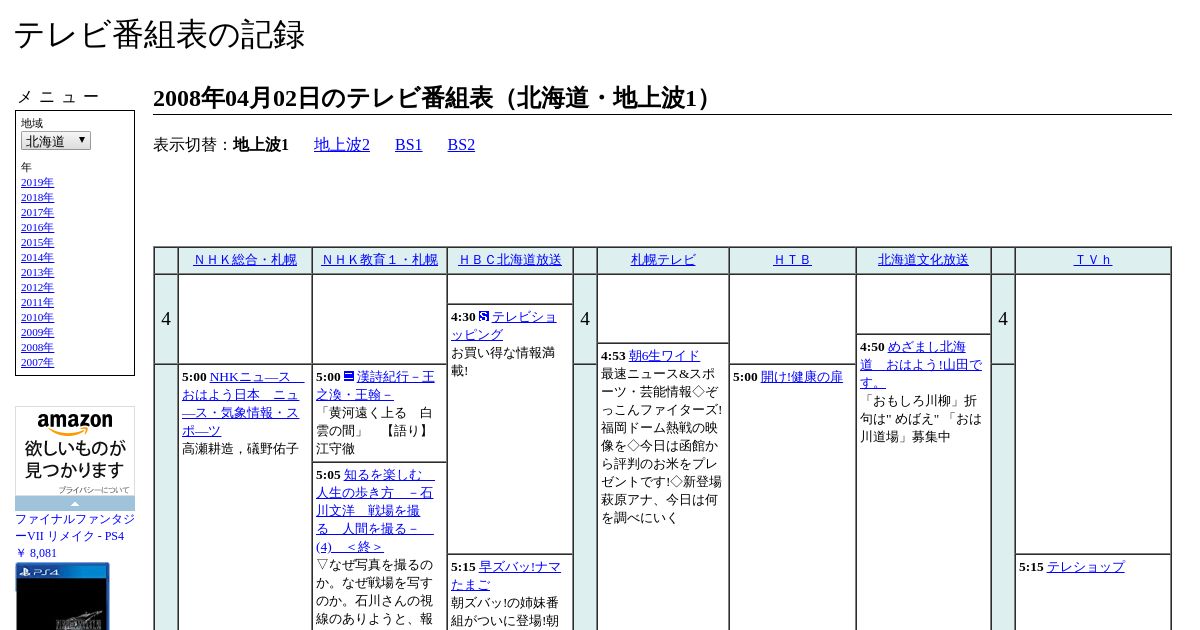Open the 5:15 早ズバッ!ナマたまご program
1200x630 pixels.
coord(506,576)
